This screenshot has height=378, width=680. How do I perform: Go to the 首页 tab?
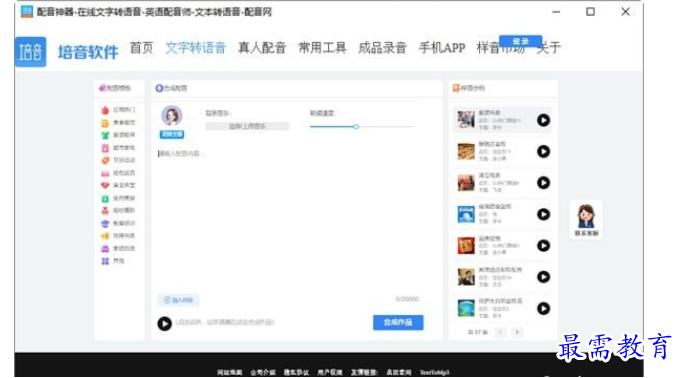coord(141,48)
